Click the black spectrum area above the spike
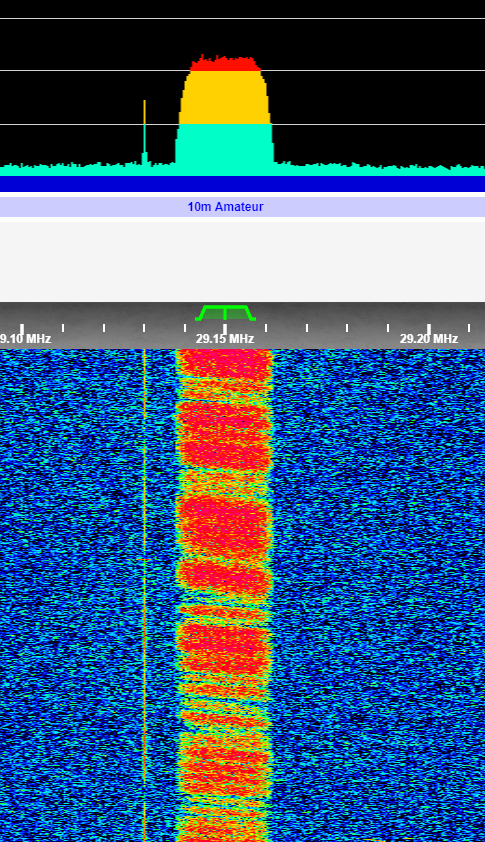Image resolution: width=485 pixels, height=842 pixels. click(144, 59)
